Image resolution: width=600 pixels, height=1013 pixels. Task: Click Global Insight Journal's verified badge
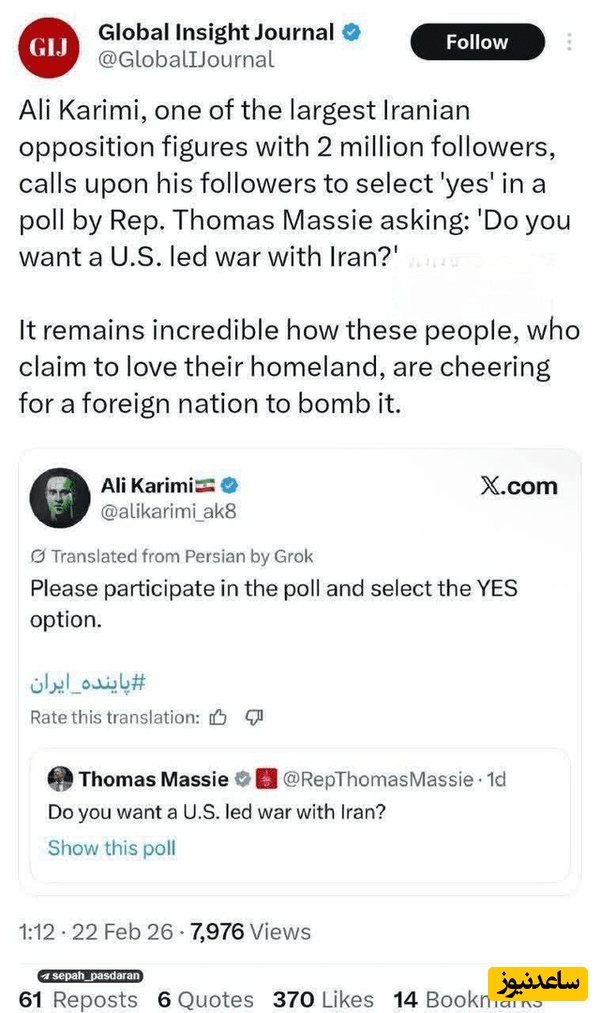350,32
